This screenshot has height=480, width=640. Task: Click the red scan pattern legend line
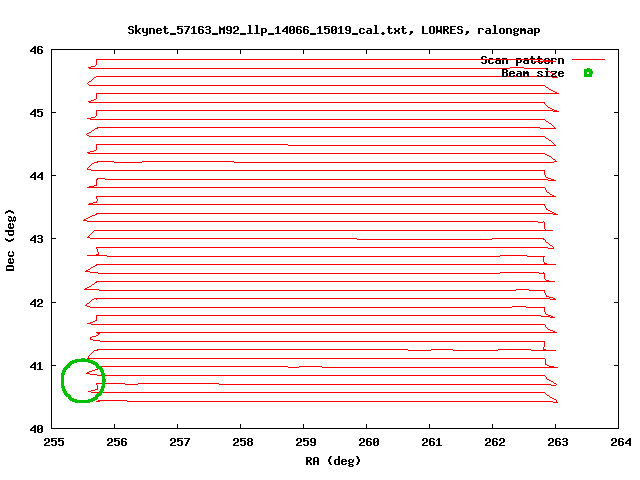tap(588, 60)
